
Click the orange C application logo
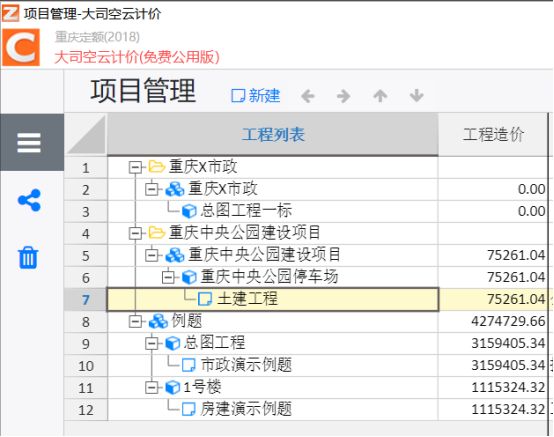click(21, 47)
